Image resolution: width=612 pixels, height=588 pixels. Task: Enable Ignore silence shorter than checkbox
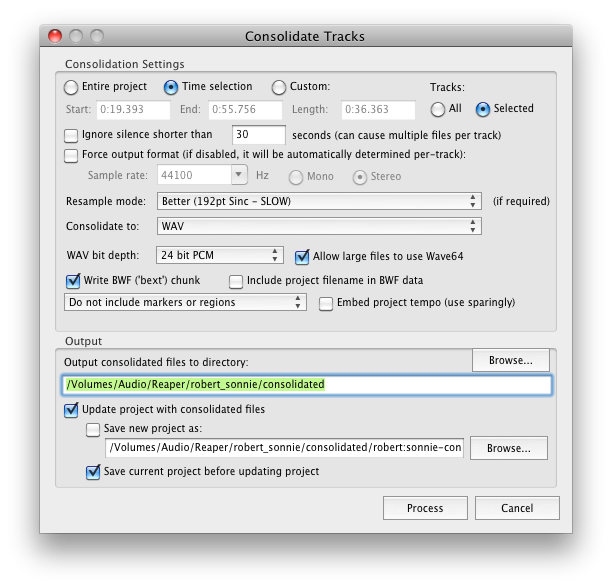71,136
